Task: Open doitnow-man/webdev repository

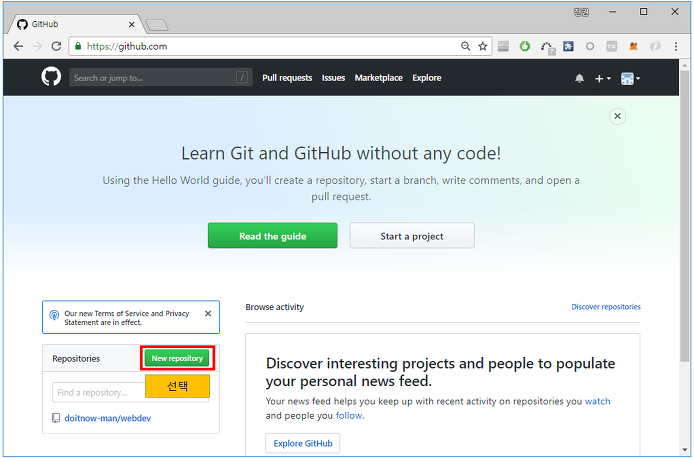Action: [108, 418]
